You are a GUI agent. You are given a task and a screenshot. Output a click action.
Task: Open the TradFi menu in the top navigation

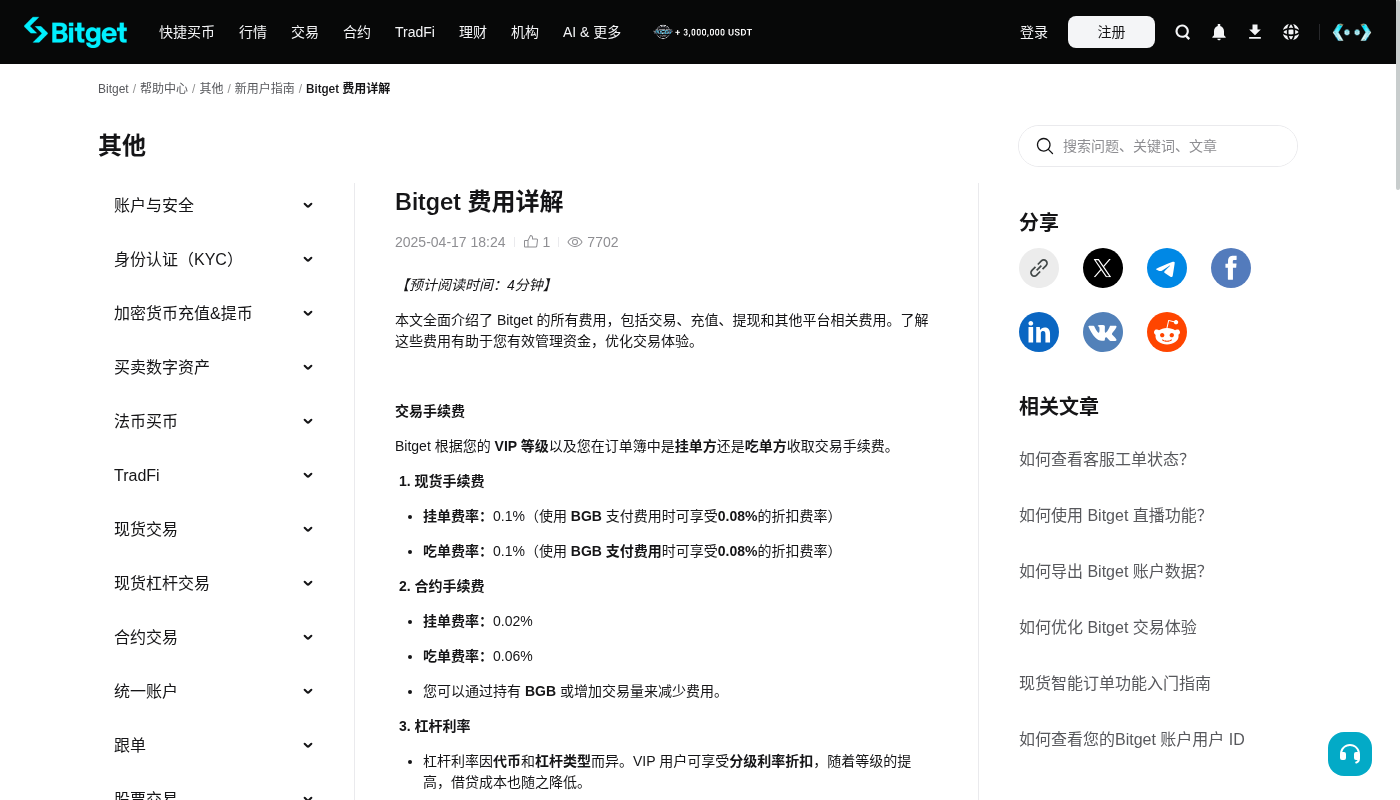click(415, 32)
